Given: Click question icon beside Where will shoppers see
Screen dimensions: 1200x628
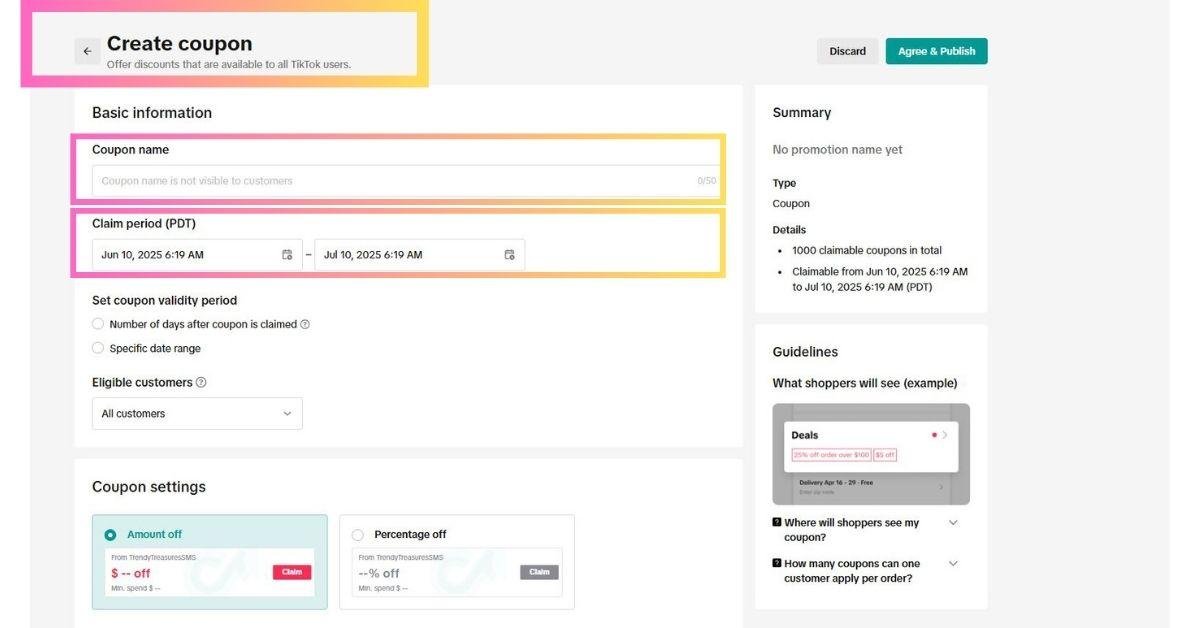Looking at the screenshot, I should click(x=777, y=523).
